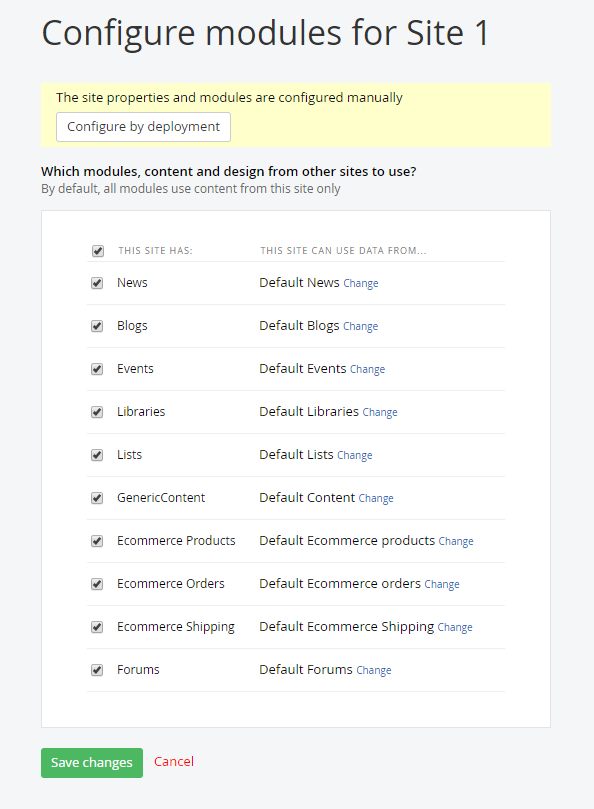
Task: Click the red Cancel link
Action: 174,762
